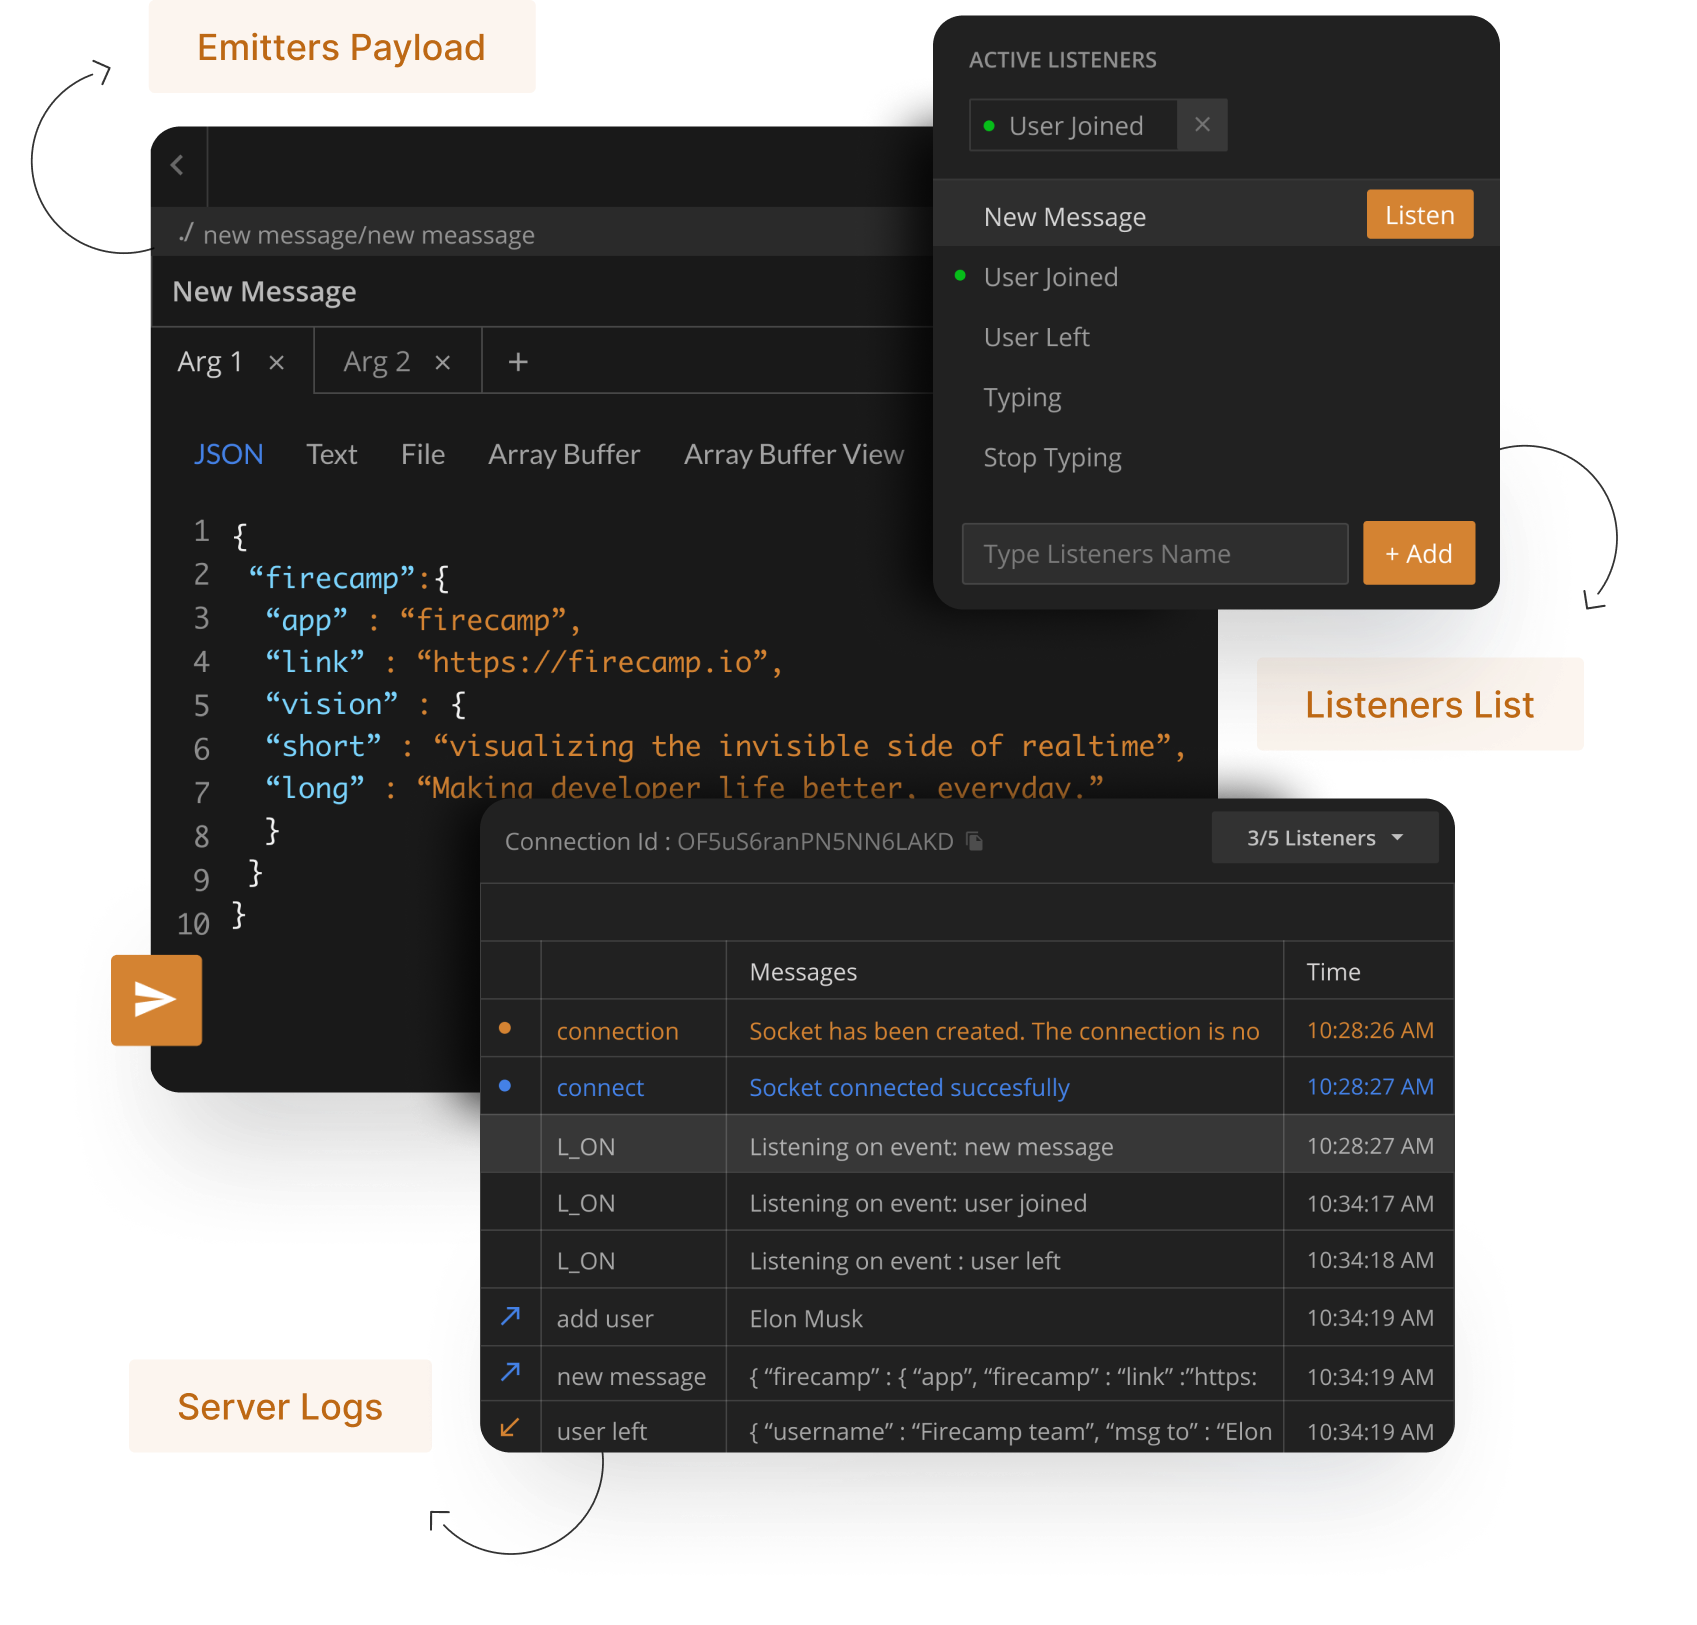
Task: Add a new argument tab with the plus
Action: (518, 361)
